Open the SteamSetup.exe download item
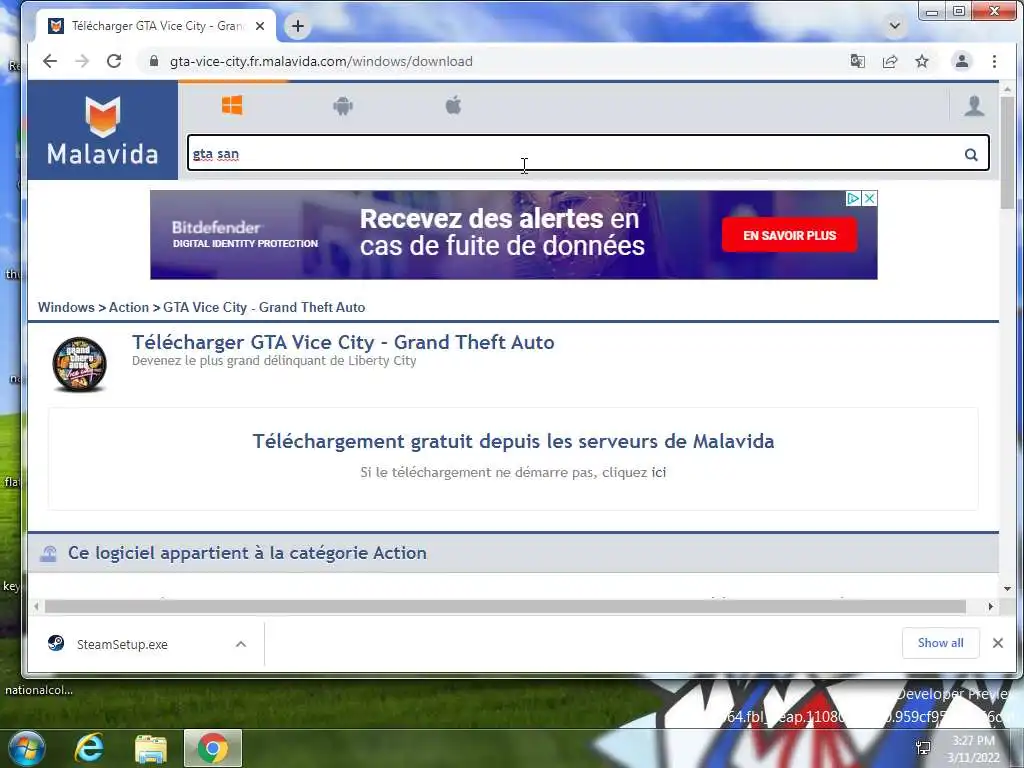Image resolution: width=1024 pixels, height=768 pixels. coord(122,645)
